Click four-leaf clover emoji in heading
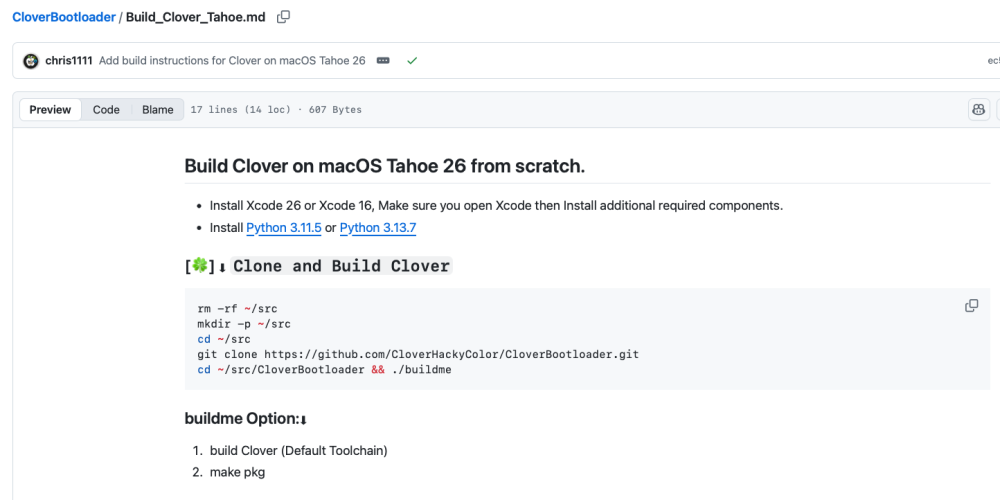This screenshot has width=1000, height=500. click(200, 265)
